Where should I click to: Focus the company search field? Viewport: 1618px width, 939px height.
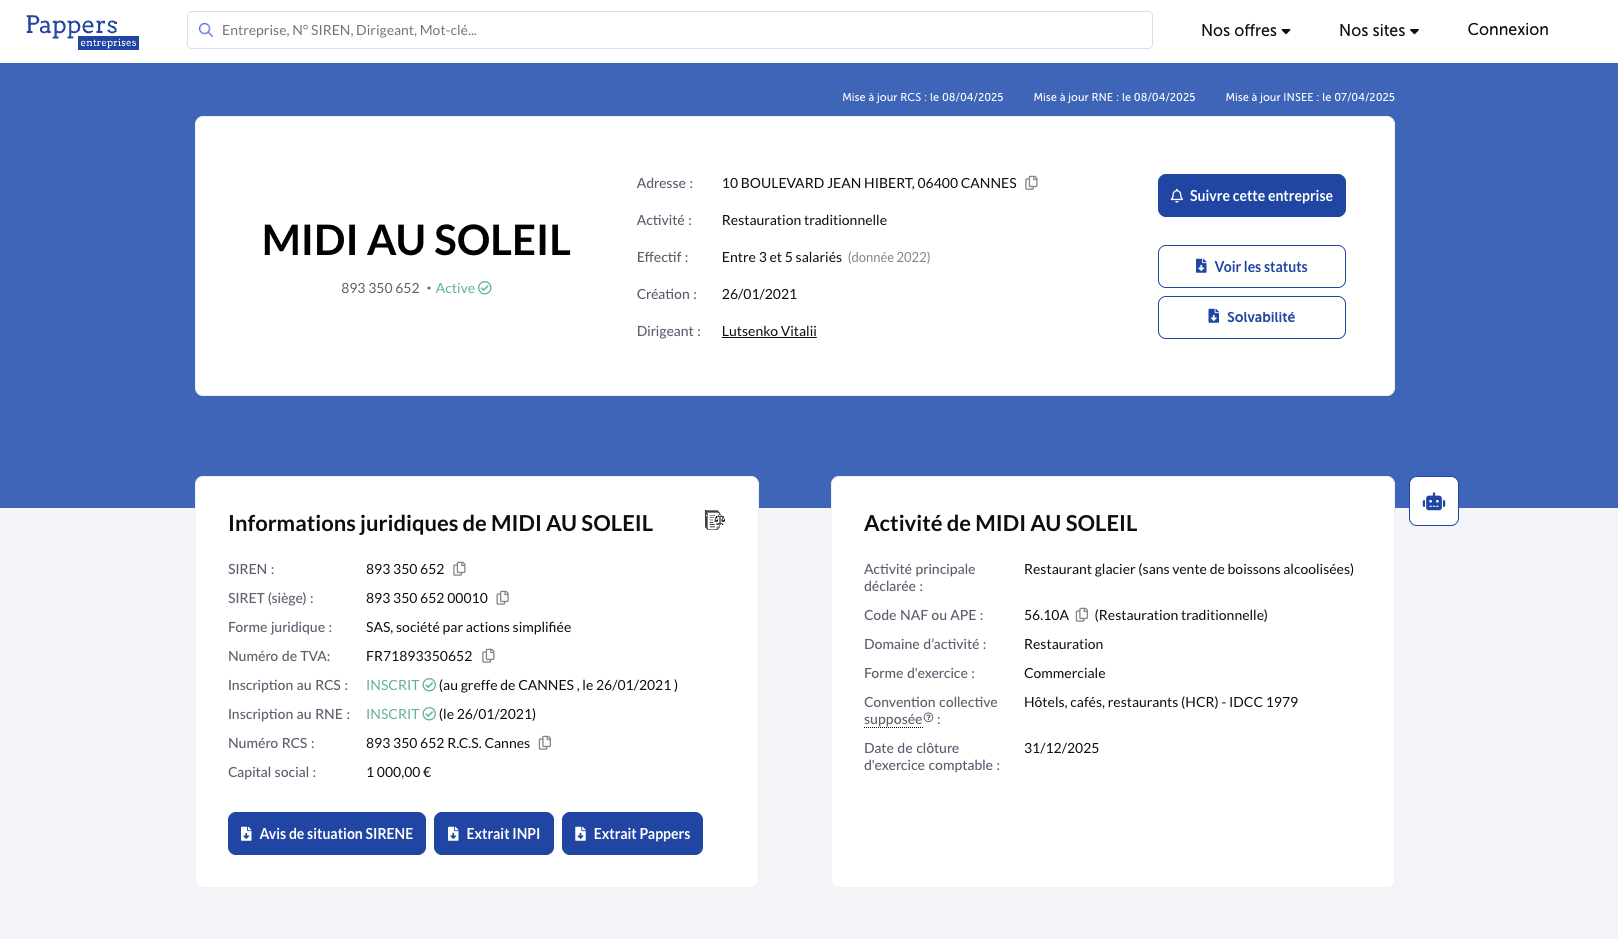[670, 30]
